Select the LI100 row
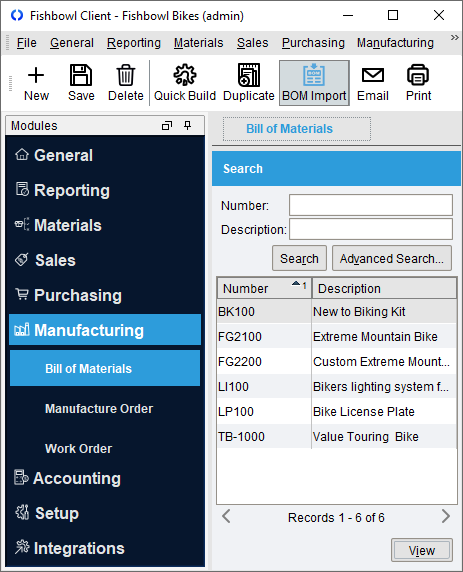This screenshot has height=572, width=463. tap(337, 386)
